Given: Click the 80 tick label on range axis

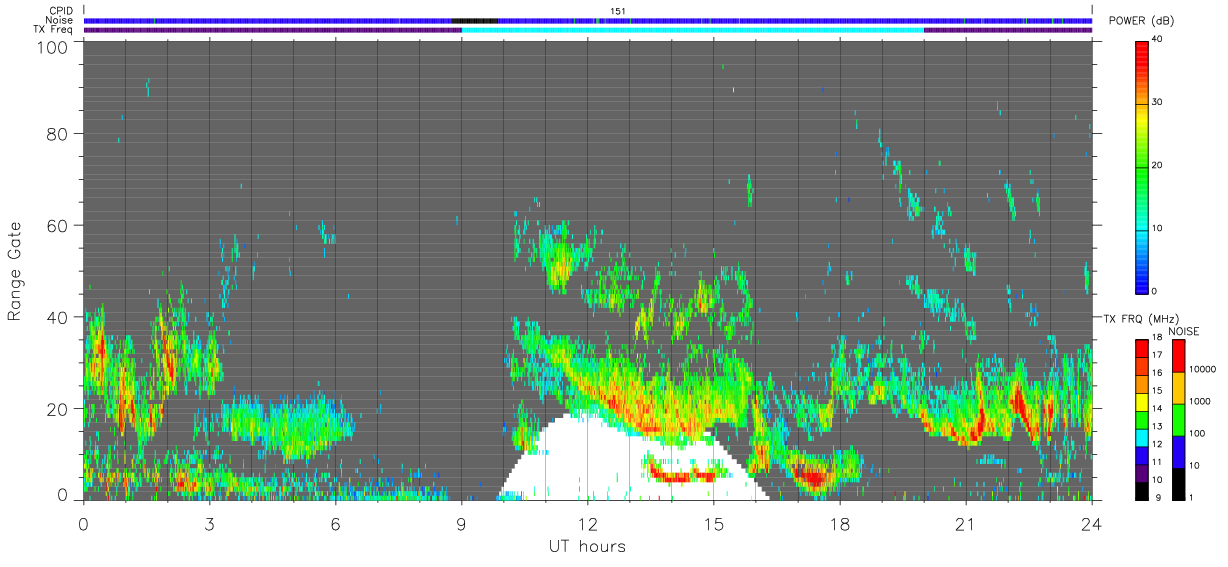Looking at the screenshot, I should [57, 133].
